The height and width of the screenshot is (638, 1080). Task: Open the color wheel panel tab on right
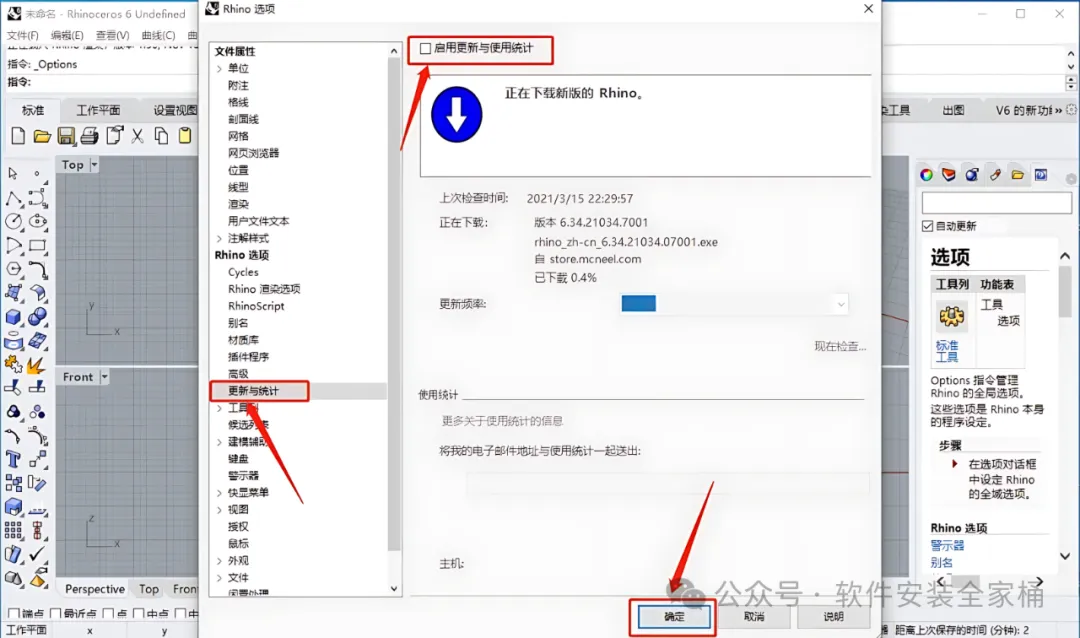[926, 175]
